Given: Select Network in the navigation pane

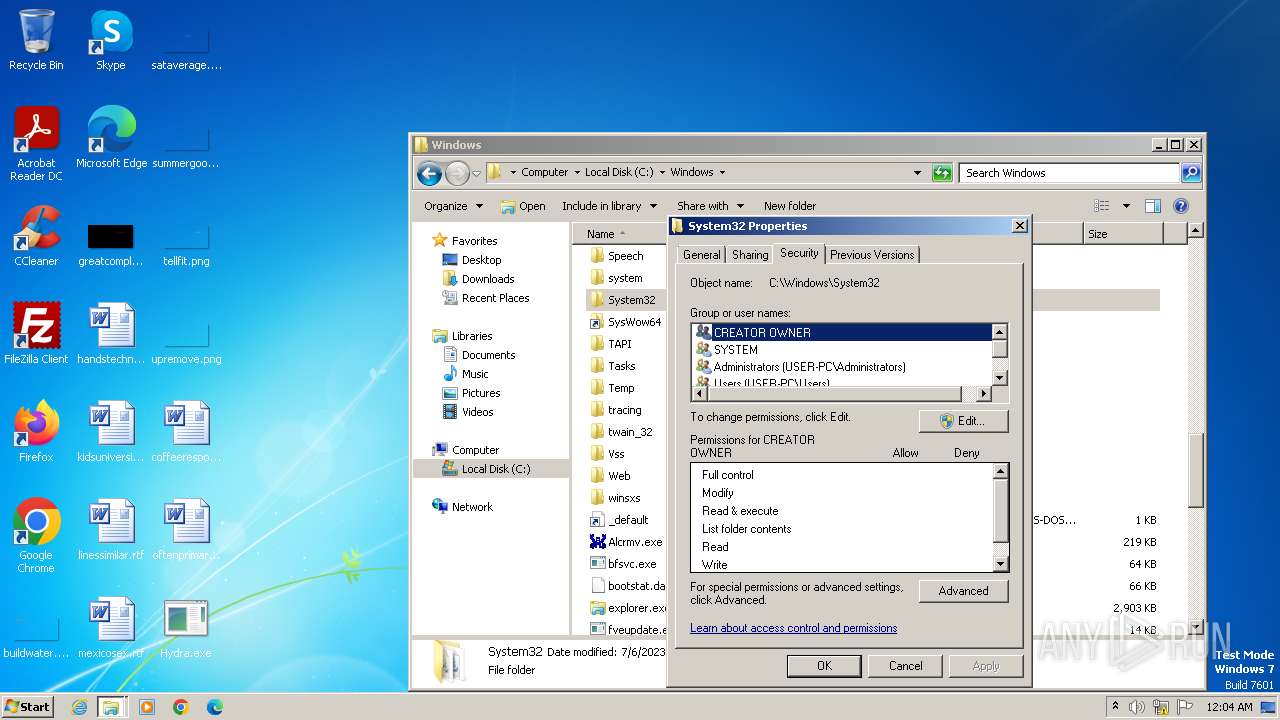Looking at the screenshot, I should click(472, 507).
